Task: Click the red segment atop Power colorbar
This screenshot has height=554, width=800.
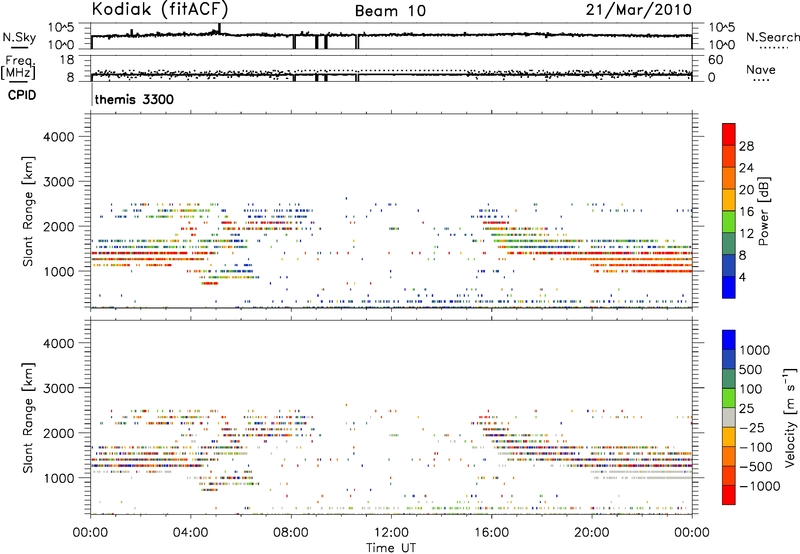Action: click(729, 134)
